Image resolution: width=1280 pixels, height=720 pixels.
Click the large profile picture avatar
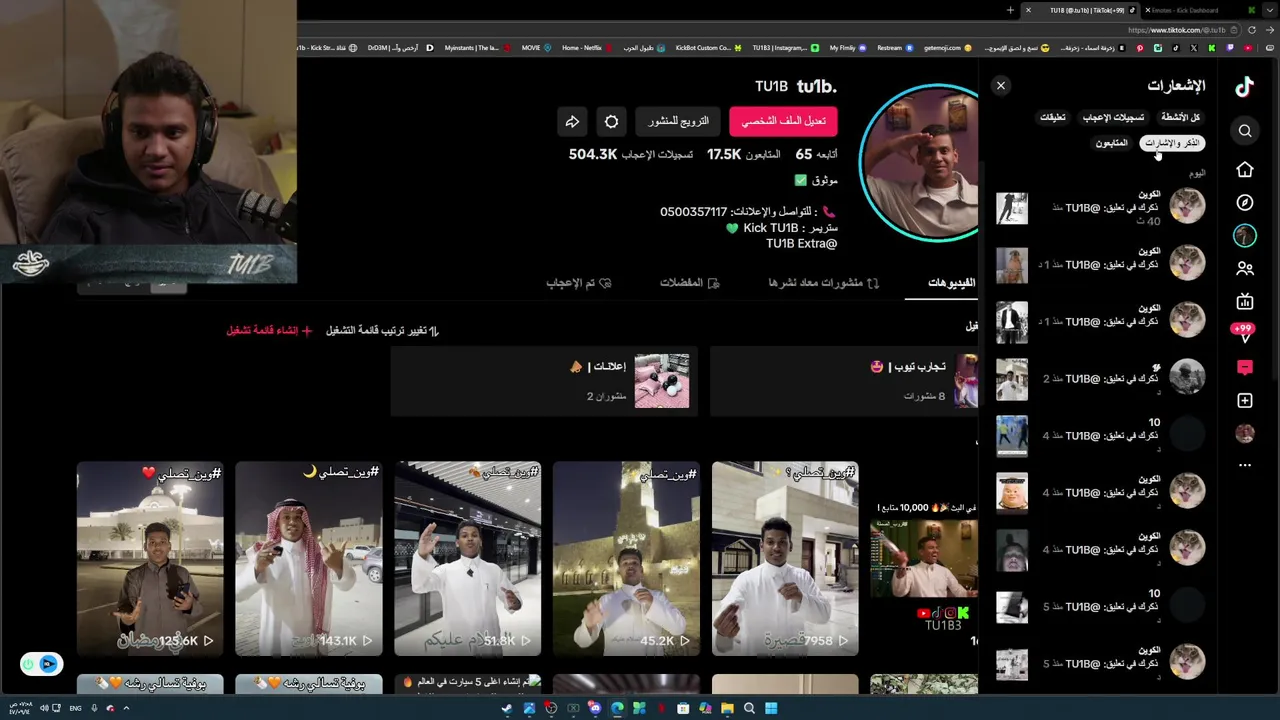coord(921,163)
